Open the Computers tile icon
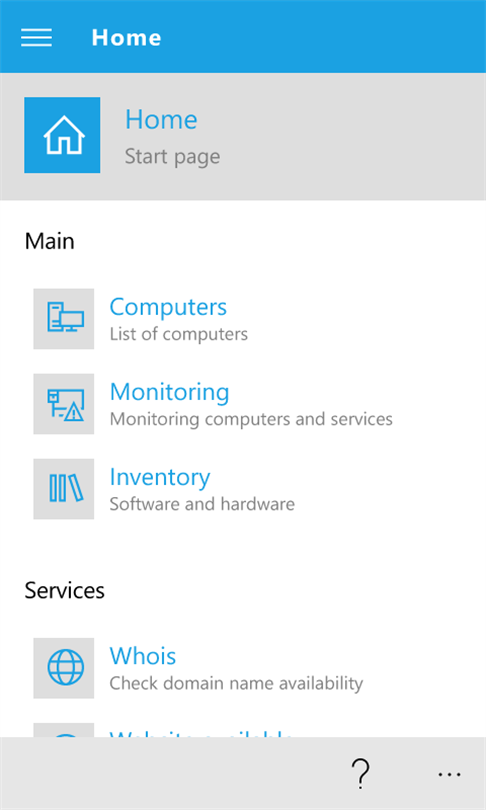 [x=64, y=319]
